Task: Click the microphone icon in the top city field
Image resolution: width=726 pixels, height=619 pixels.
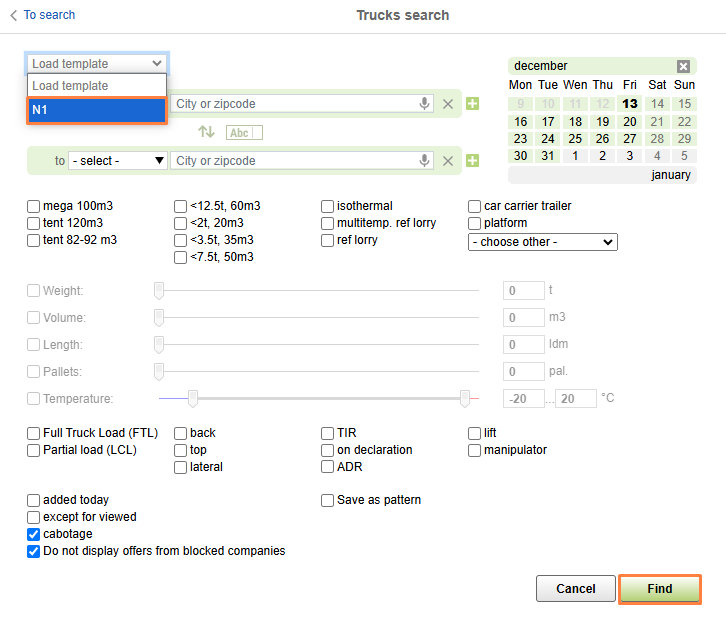Action: [425, 104]
